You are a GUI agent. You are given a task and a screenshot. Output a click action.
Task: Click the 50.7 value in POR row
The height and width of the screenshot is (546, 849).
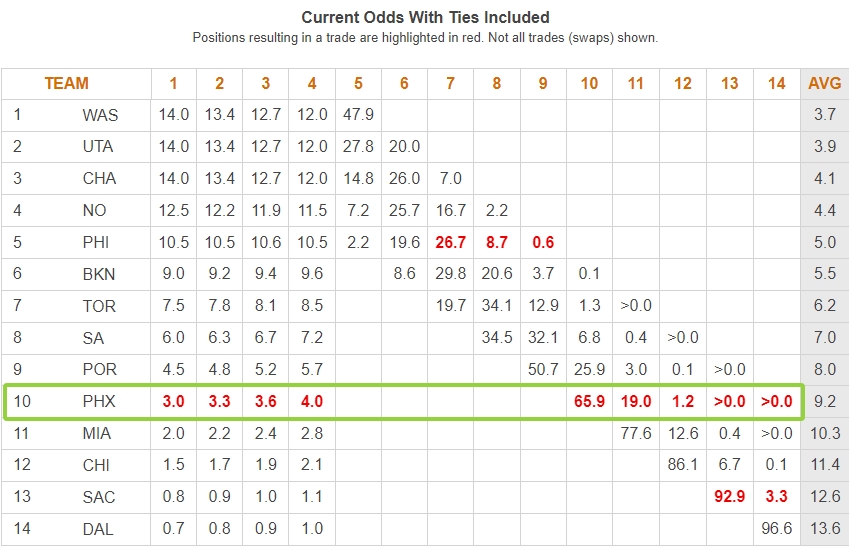[x=543, y=370]
